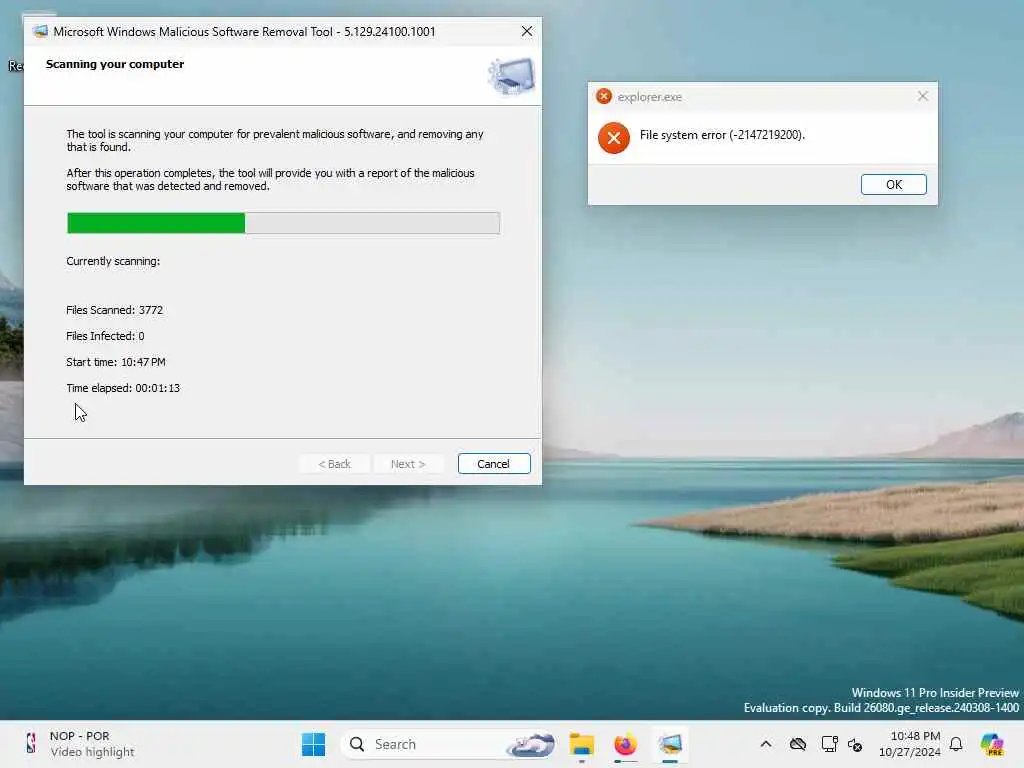Click the 'Scanning your computer' heading

click(115, 64)
